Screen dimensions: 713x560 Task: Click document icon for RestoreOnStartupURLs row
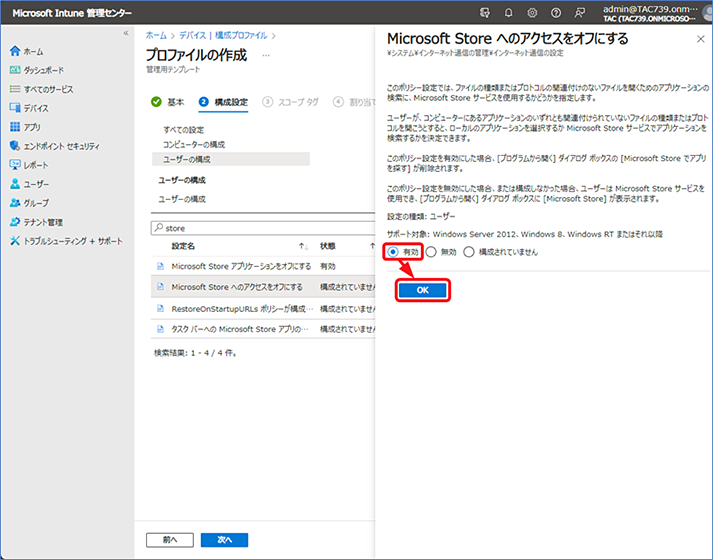[160, 308]
